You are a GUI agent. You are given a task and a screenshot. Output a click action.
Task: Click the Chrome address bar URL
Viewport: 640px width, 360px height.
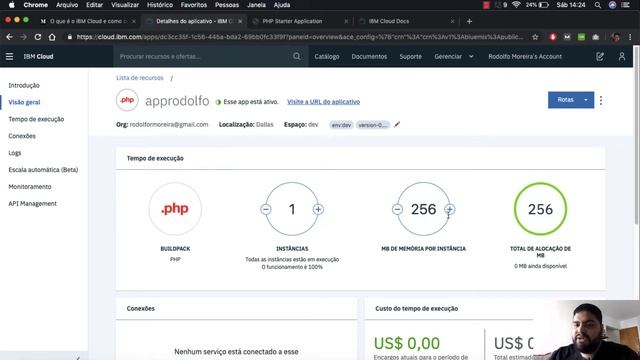[300, 37]
